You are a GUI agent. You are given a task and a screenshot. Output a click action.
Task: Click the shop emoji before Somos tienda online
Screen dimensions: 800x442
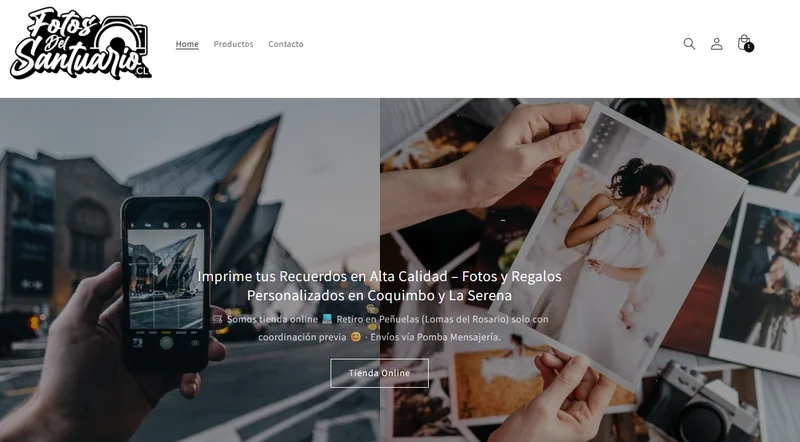(217, 319)
